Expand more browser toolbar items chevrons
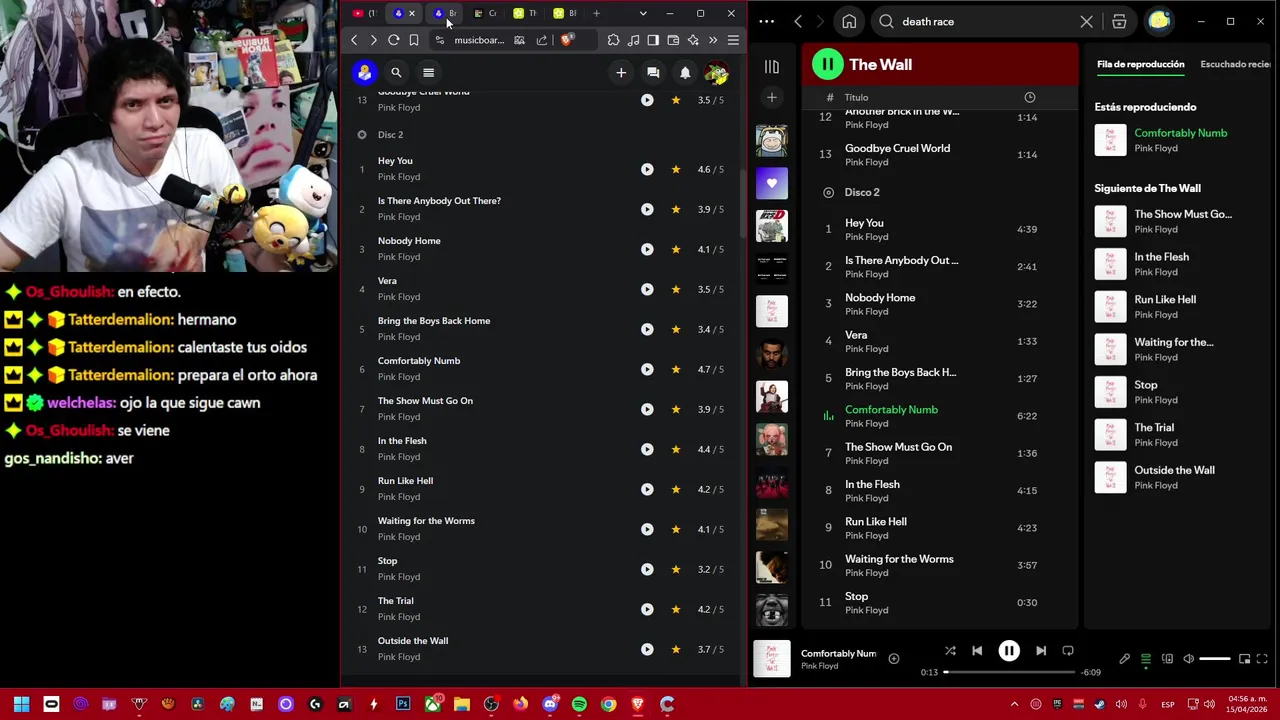 (x=713, y=40)
